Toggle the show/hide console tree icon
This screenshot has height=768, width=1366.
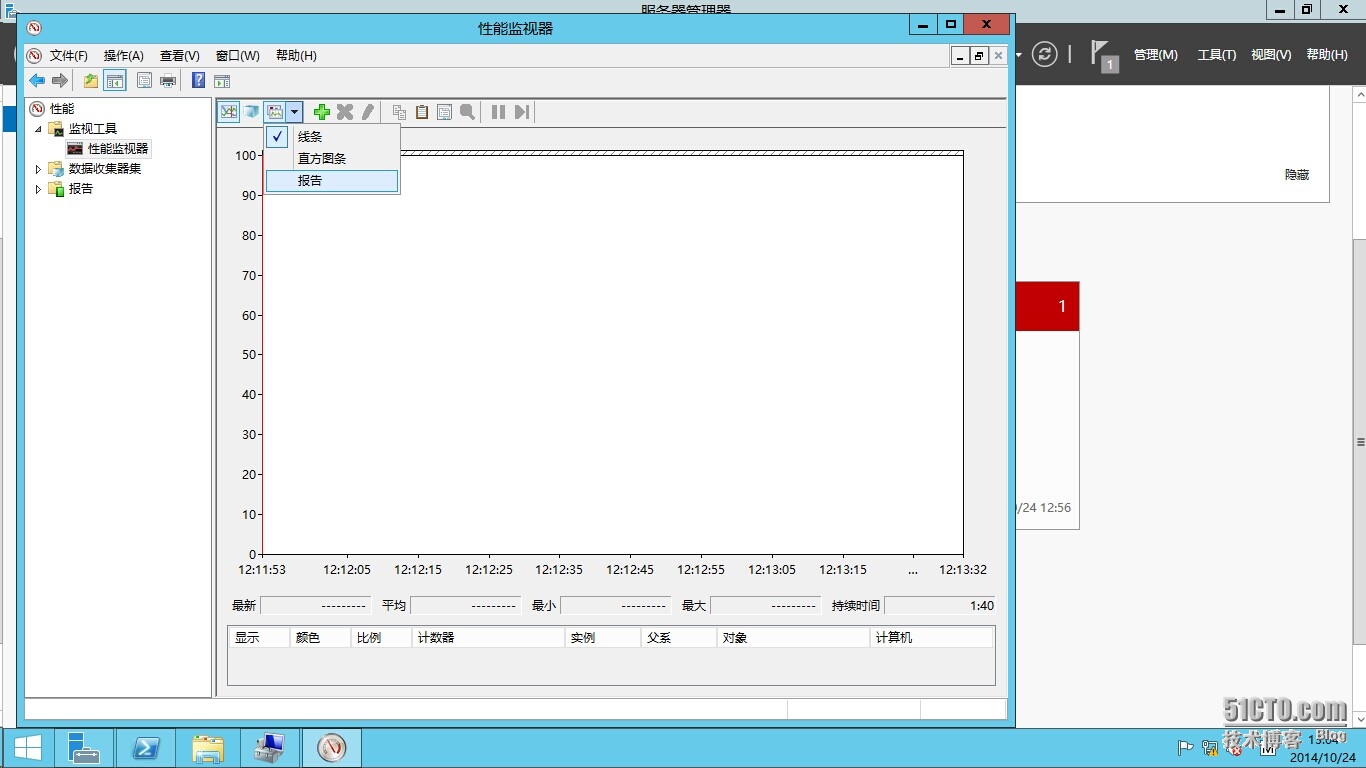pos(115,81)
